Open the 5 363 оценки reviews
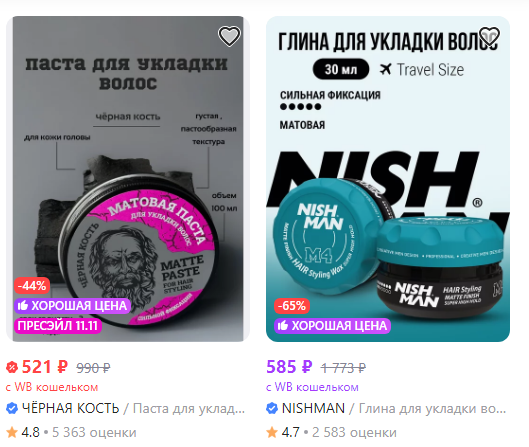Image resolution: width=529 pixels, height=447 pixels. click(94, 432)
